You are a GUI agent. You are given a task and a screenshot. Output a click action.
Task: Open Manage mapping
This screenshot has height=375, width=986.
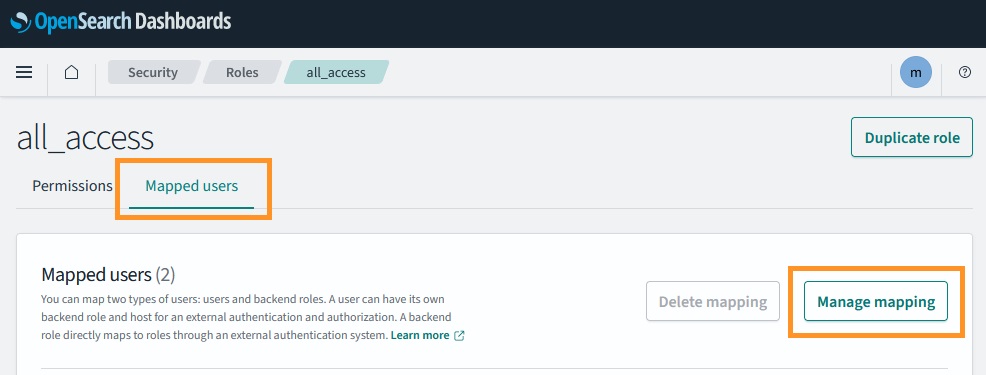click(876, 301)
